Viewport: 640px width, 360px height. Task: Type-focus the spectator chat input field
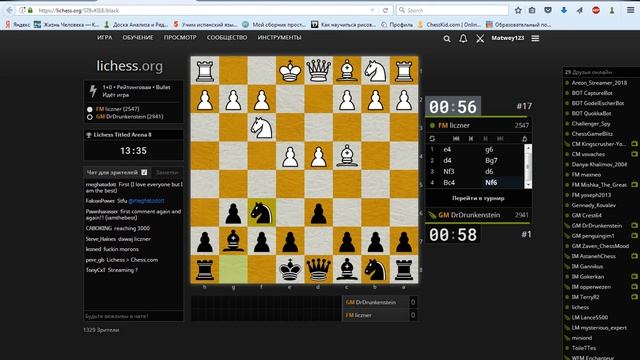pos(133,316)
